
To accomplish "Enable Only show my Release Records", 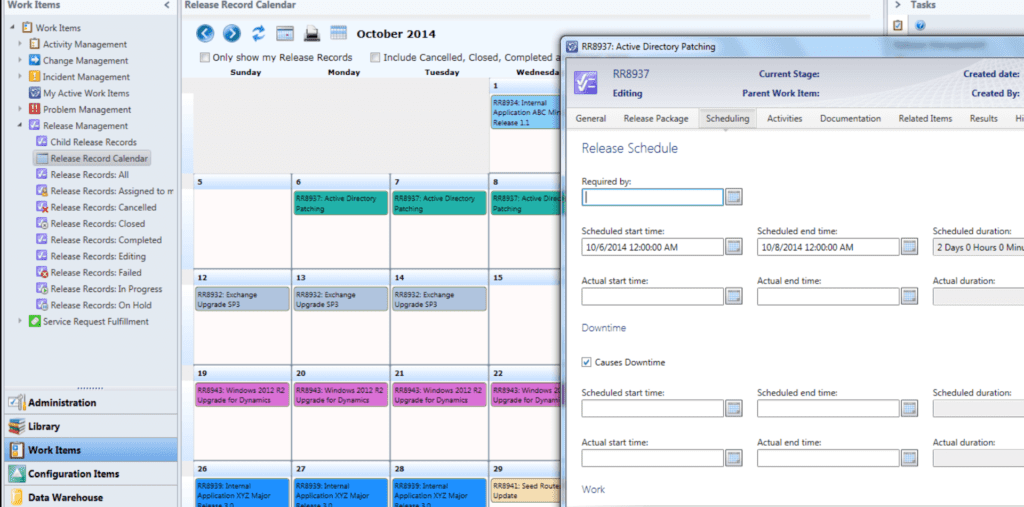I will [204, 57].
